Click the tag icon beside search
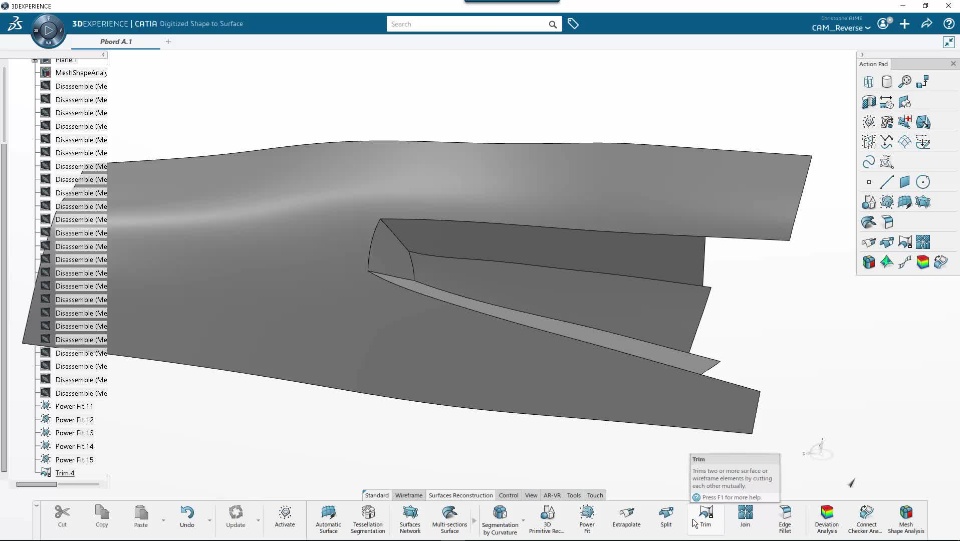The width and height of the screenshot is (960, 541). (x=573, y=24)
